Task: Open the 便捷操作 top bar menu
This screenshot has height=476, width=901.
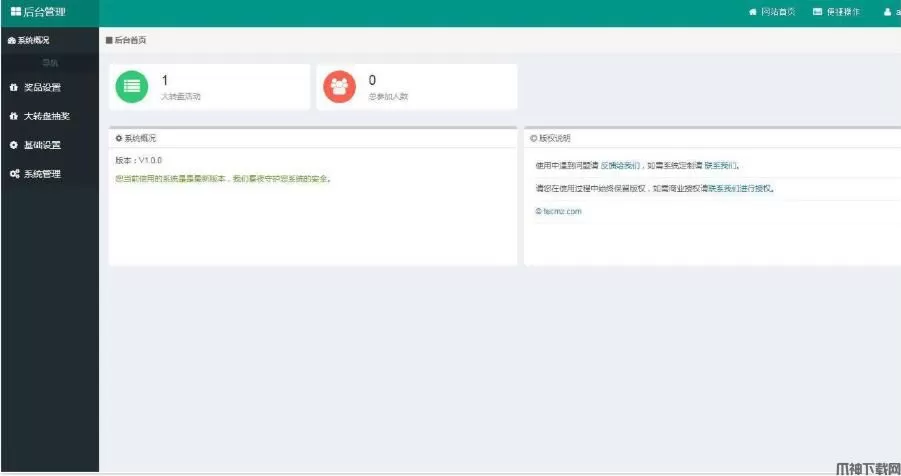Action: (837, 11)
